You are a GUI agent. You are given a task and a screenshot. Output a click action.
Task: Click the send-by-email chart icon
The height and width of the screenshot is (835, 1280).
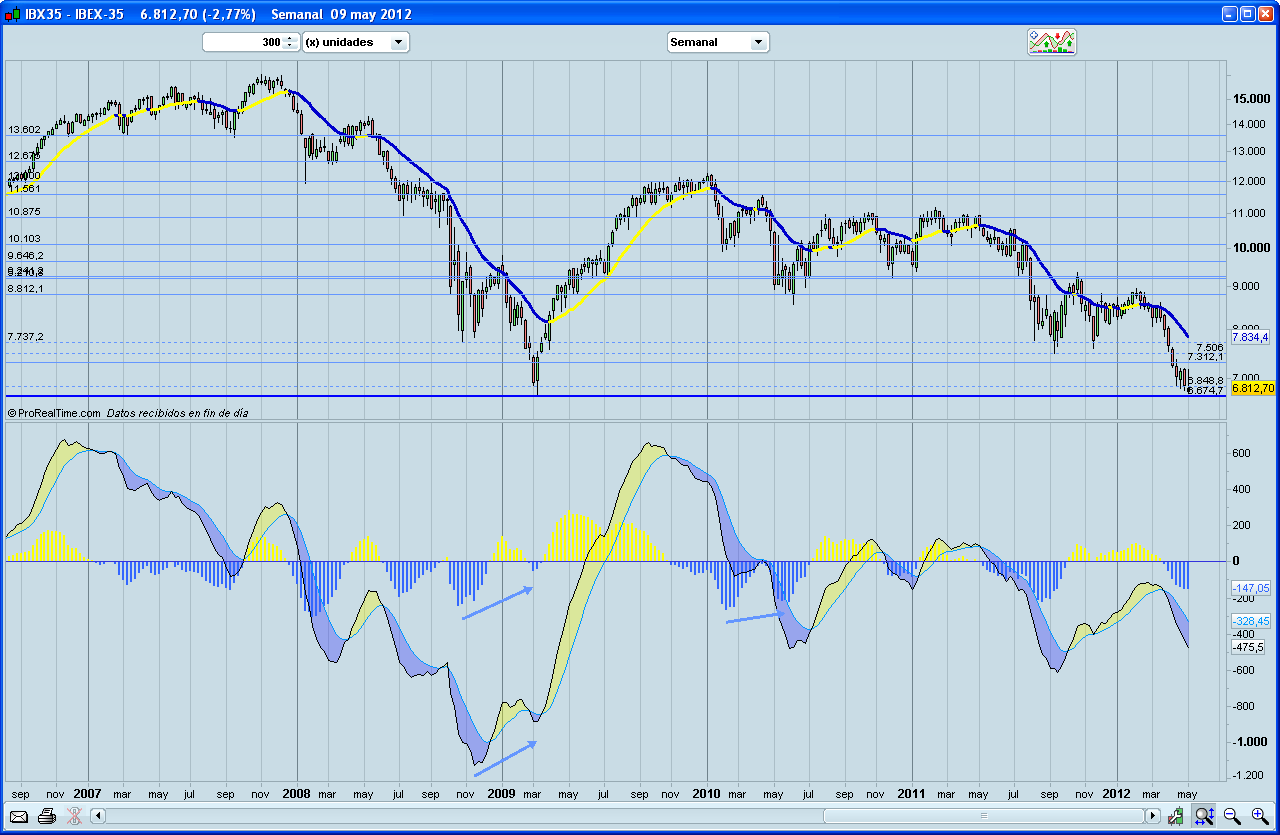tap(19, 817)
